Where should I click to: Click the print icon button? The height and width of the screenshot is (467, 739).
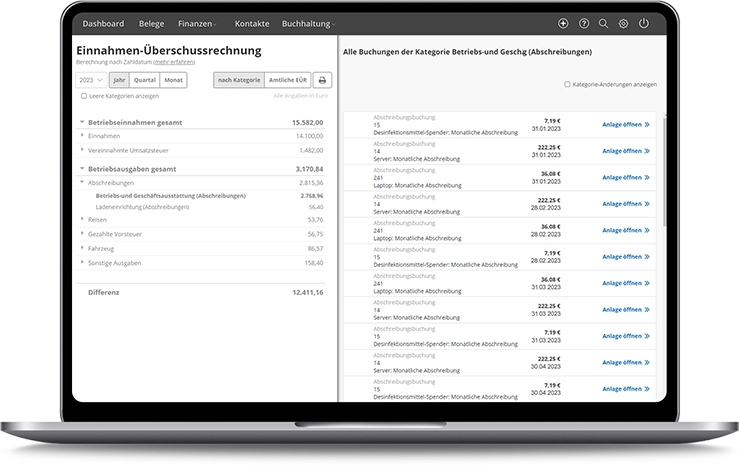point(322,80)
